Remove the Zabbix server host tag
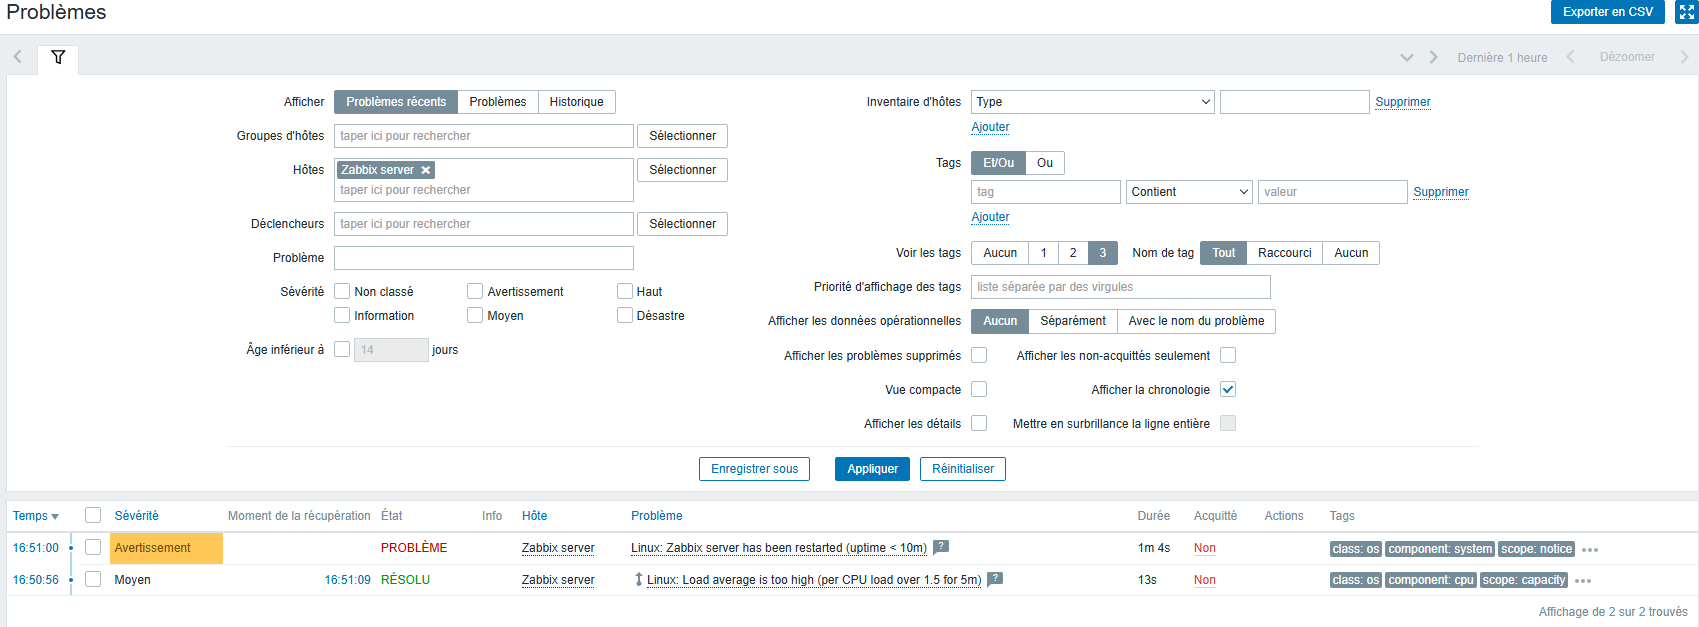 point(426,170)
